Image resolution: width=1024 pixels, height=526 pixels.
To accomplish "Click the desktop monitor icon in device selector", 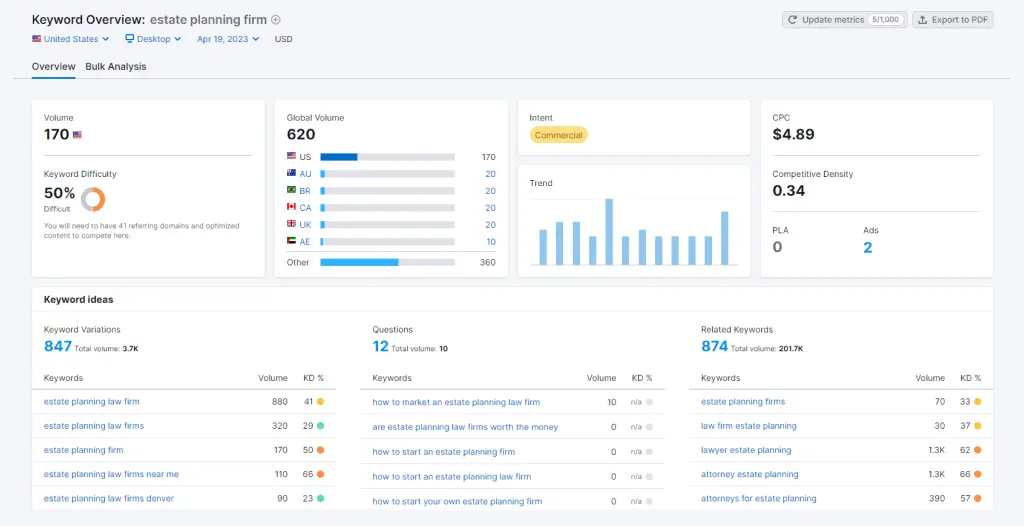I will 129,39.
